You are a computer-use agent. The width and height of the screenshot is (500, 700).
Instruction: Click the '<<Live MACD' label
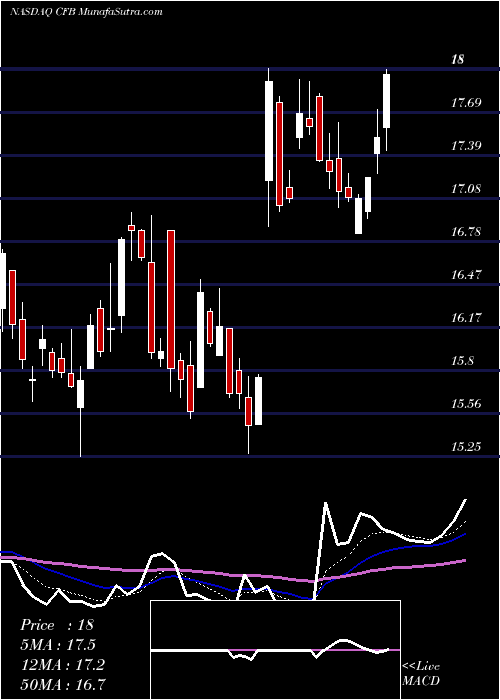click(x=421, y=674)
